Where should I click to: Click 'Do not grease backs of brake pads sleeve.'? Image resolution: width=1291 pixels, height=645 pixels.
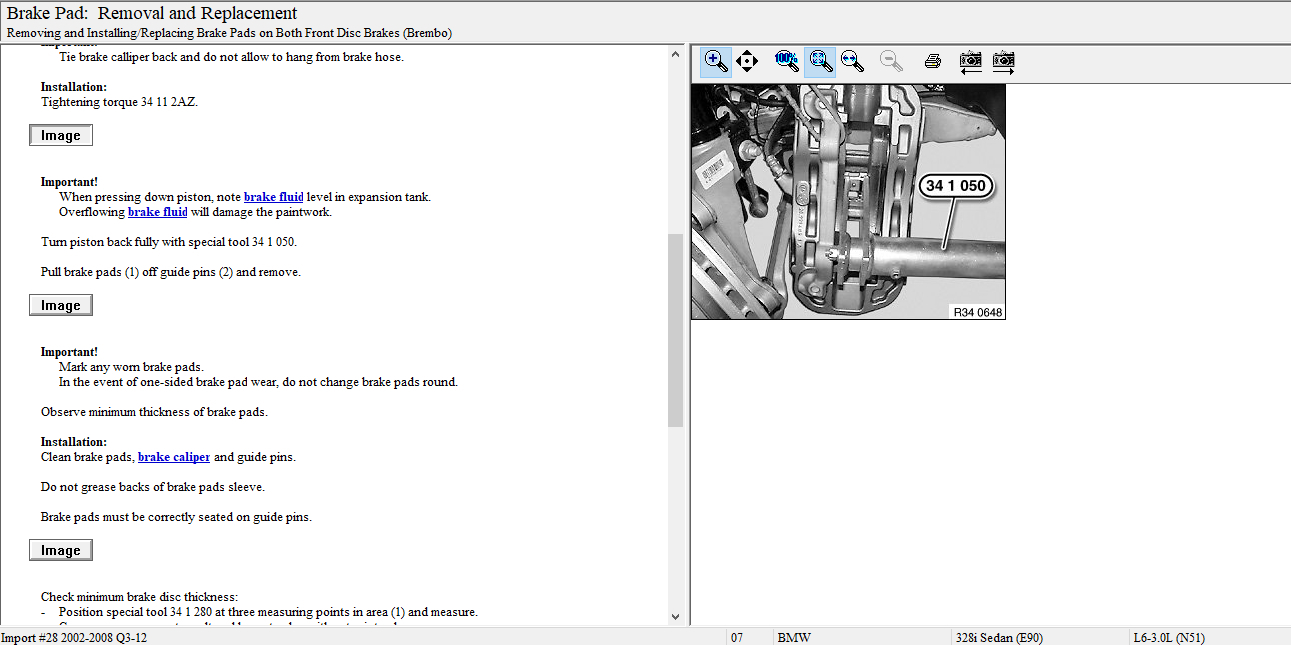click(153, 487)
